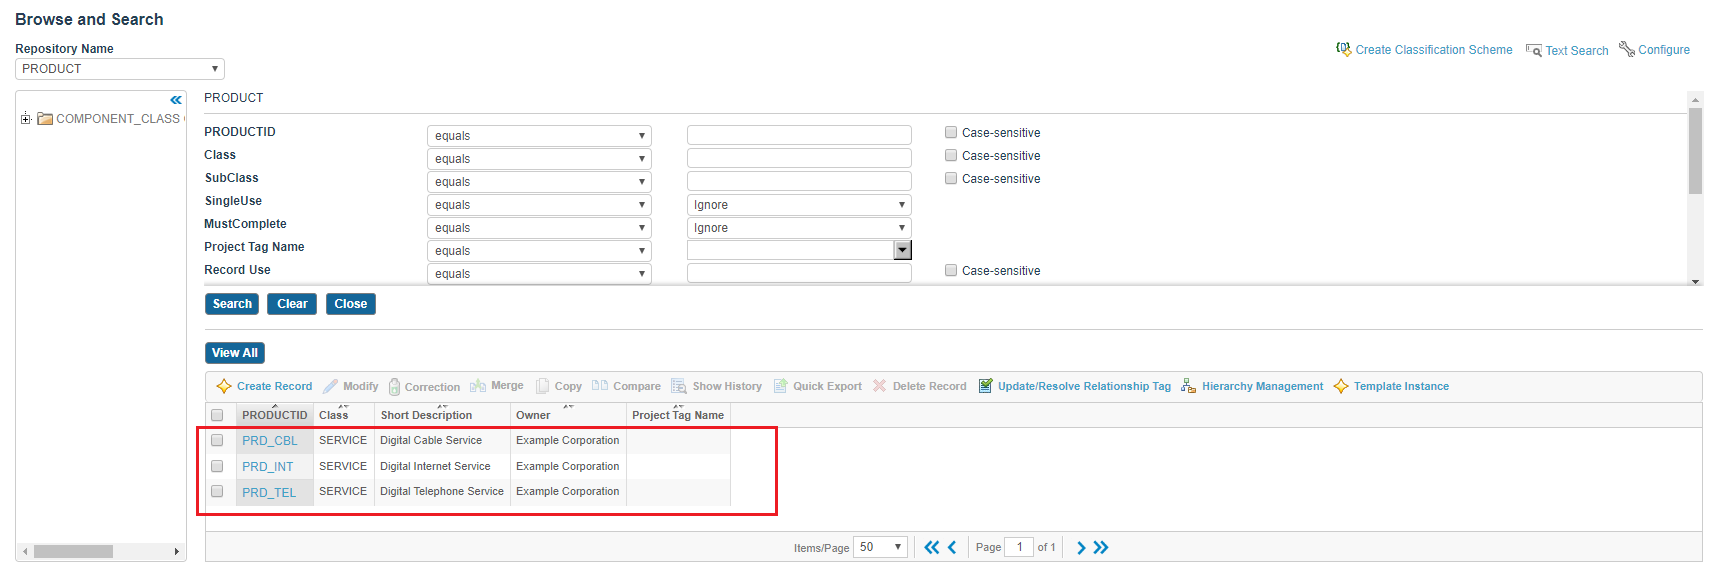Click the Hierarchy Management icon
1714x568 pixels.
[x=1188, y=386]
